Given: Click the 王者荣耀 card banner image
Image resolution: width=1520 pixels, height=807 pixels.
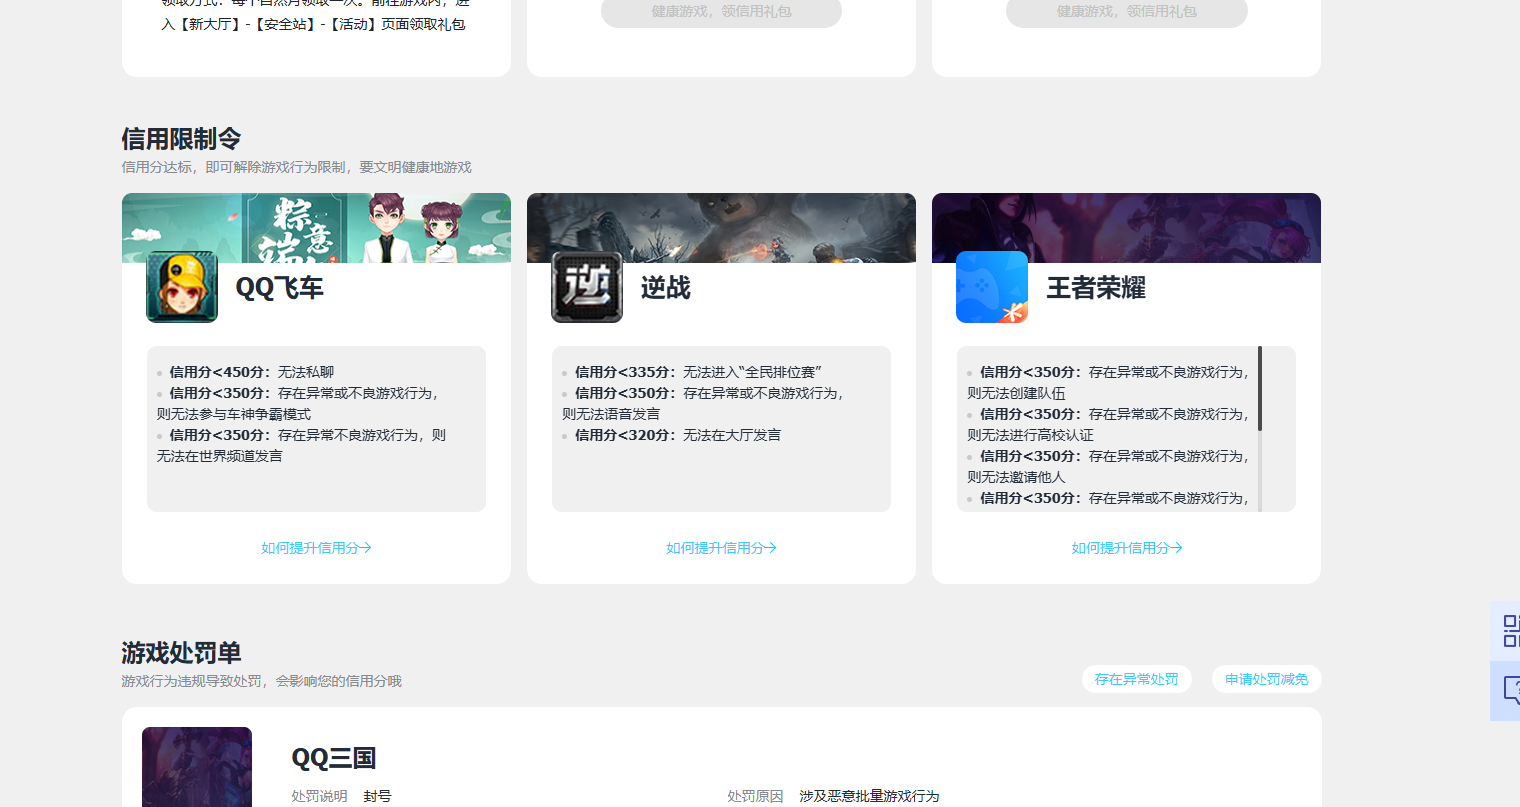Looking at the screenshot, I should click(x=1126, y=228).
